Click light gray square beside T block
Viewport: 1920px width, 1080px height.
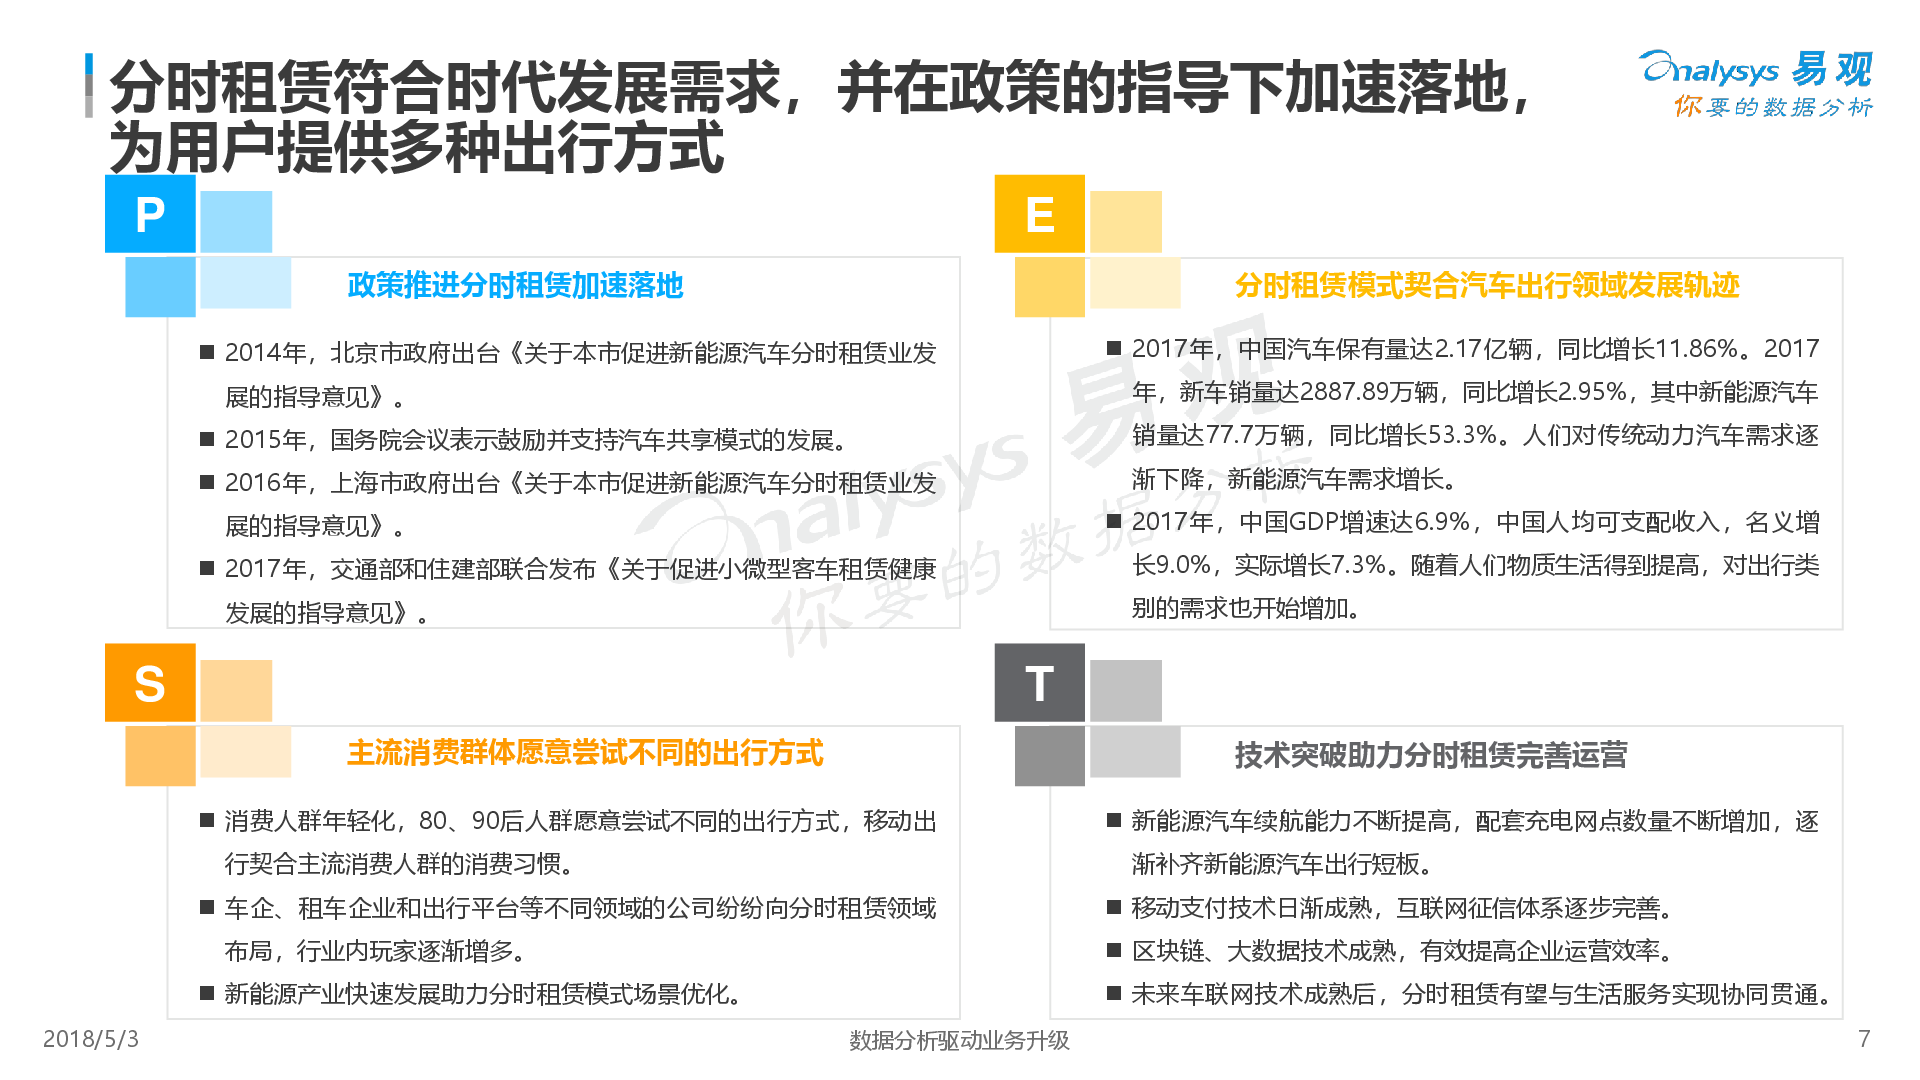pos(1125,690)
